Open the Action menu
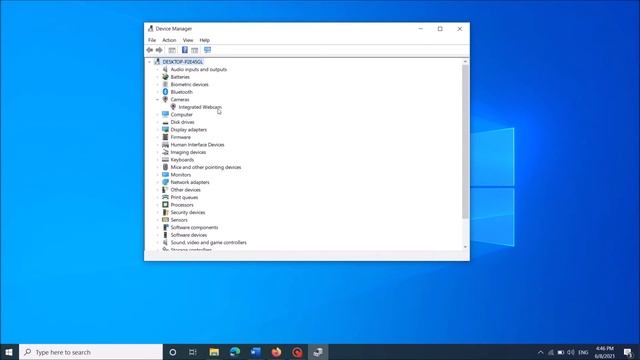 pos(169,40)
